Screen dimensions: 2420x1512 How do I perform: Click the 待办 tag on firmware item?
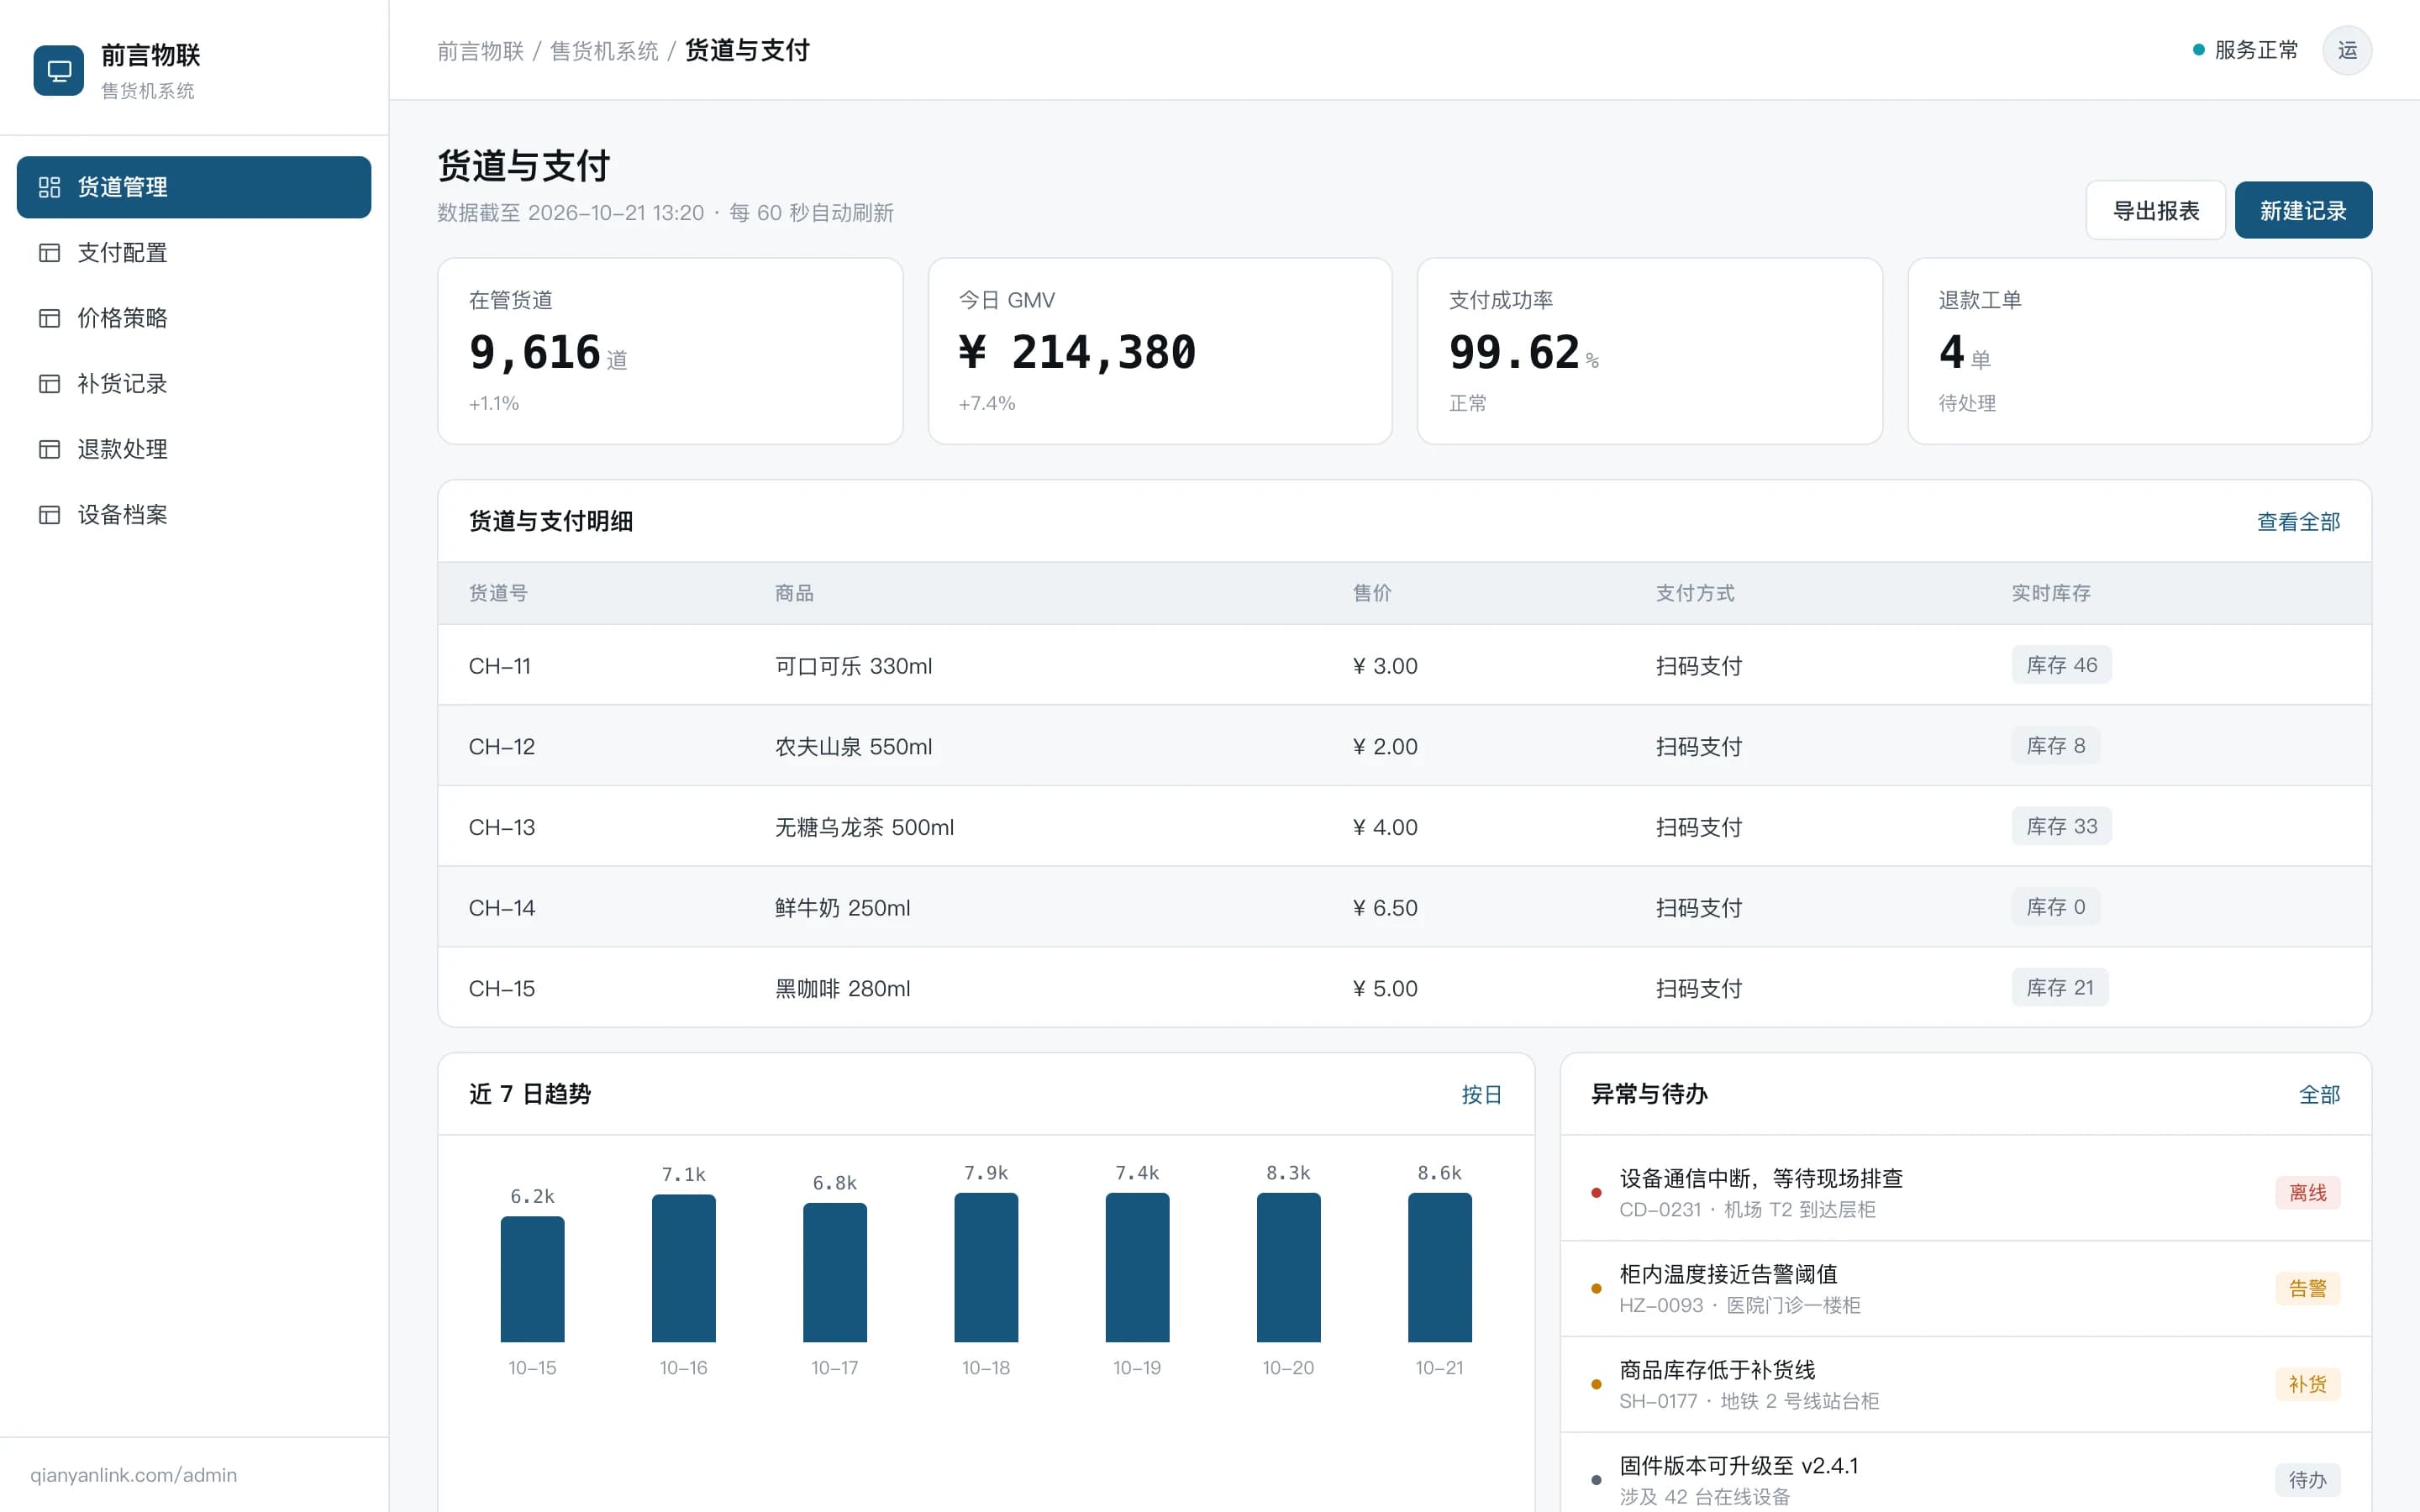tap(2307, 1480)
